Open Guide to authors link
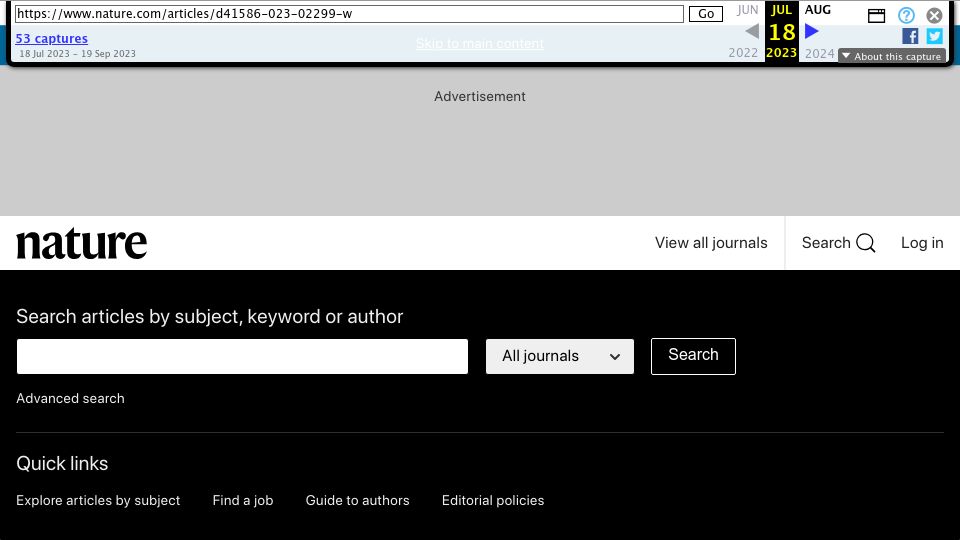Viewport: 960px width, 540px height. click(358, 501)
